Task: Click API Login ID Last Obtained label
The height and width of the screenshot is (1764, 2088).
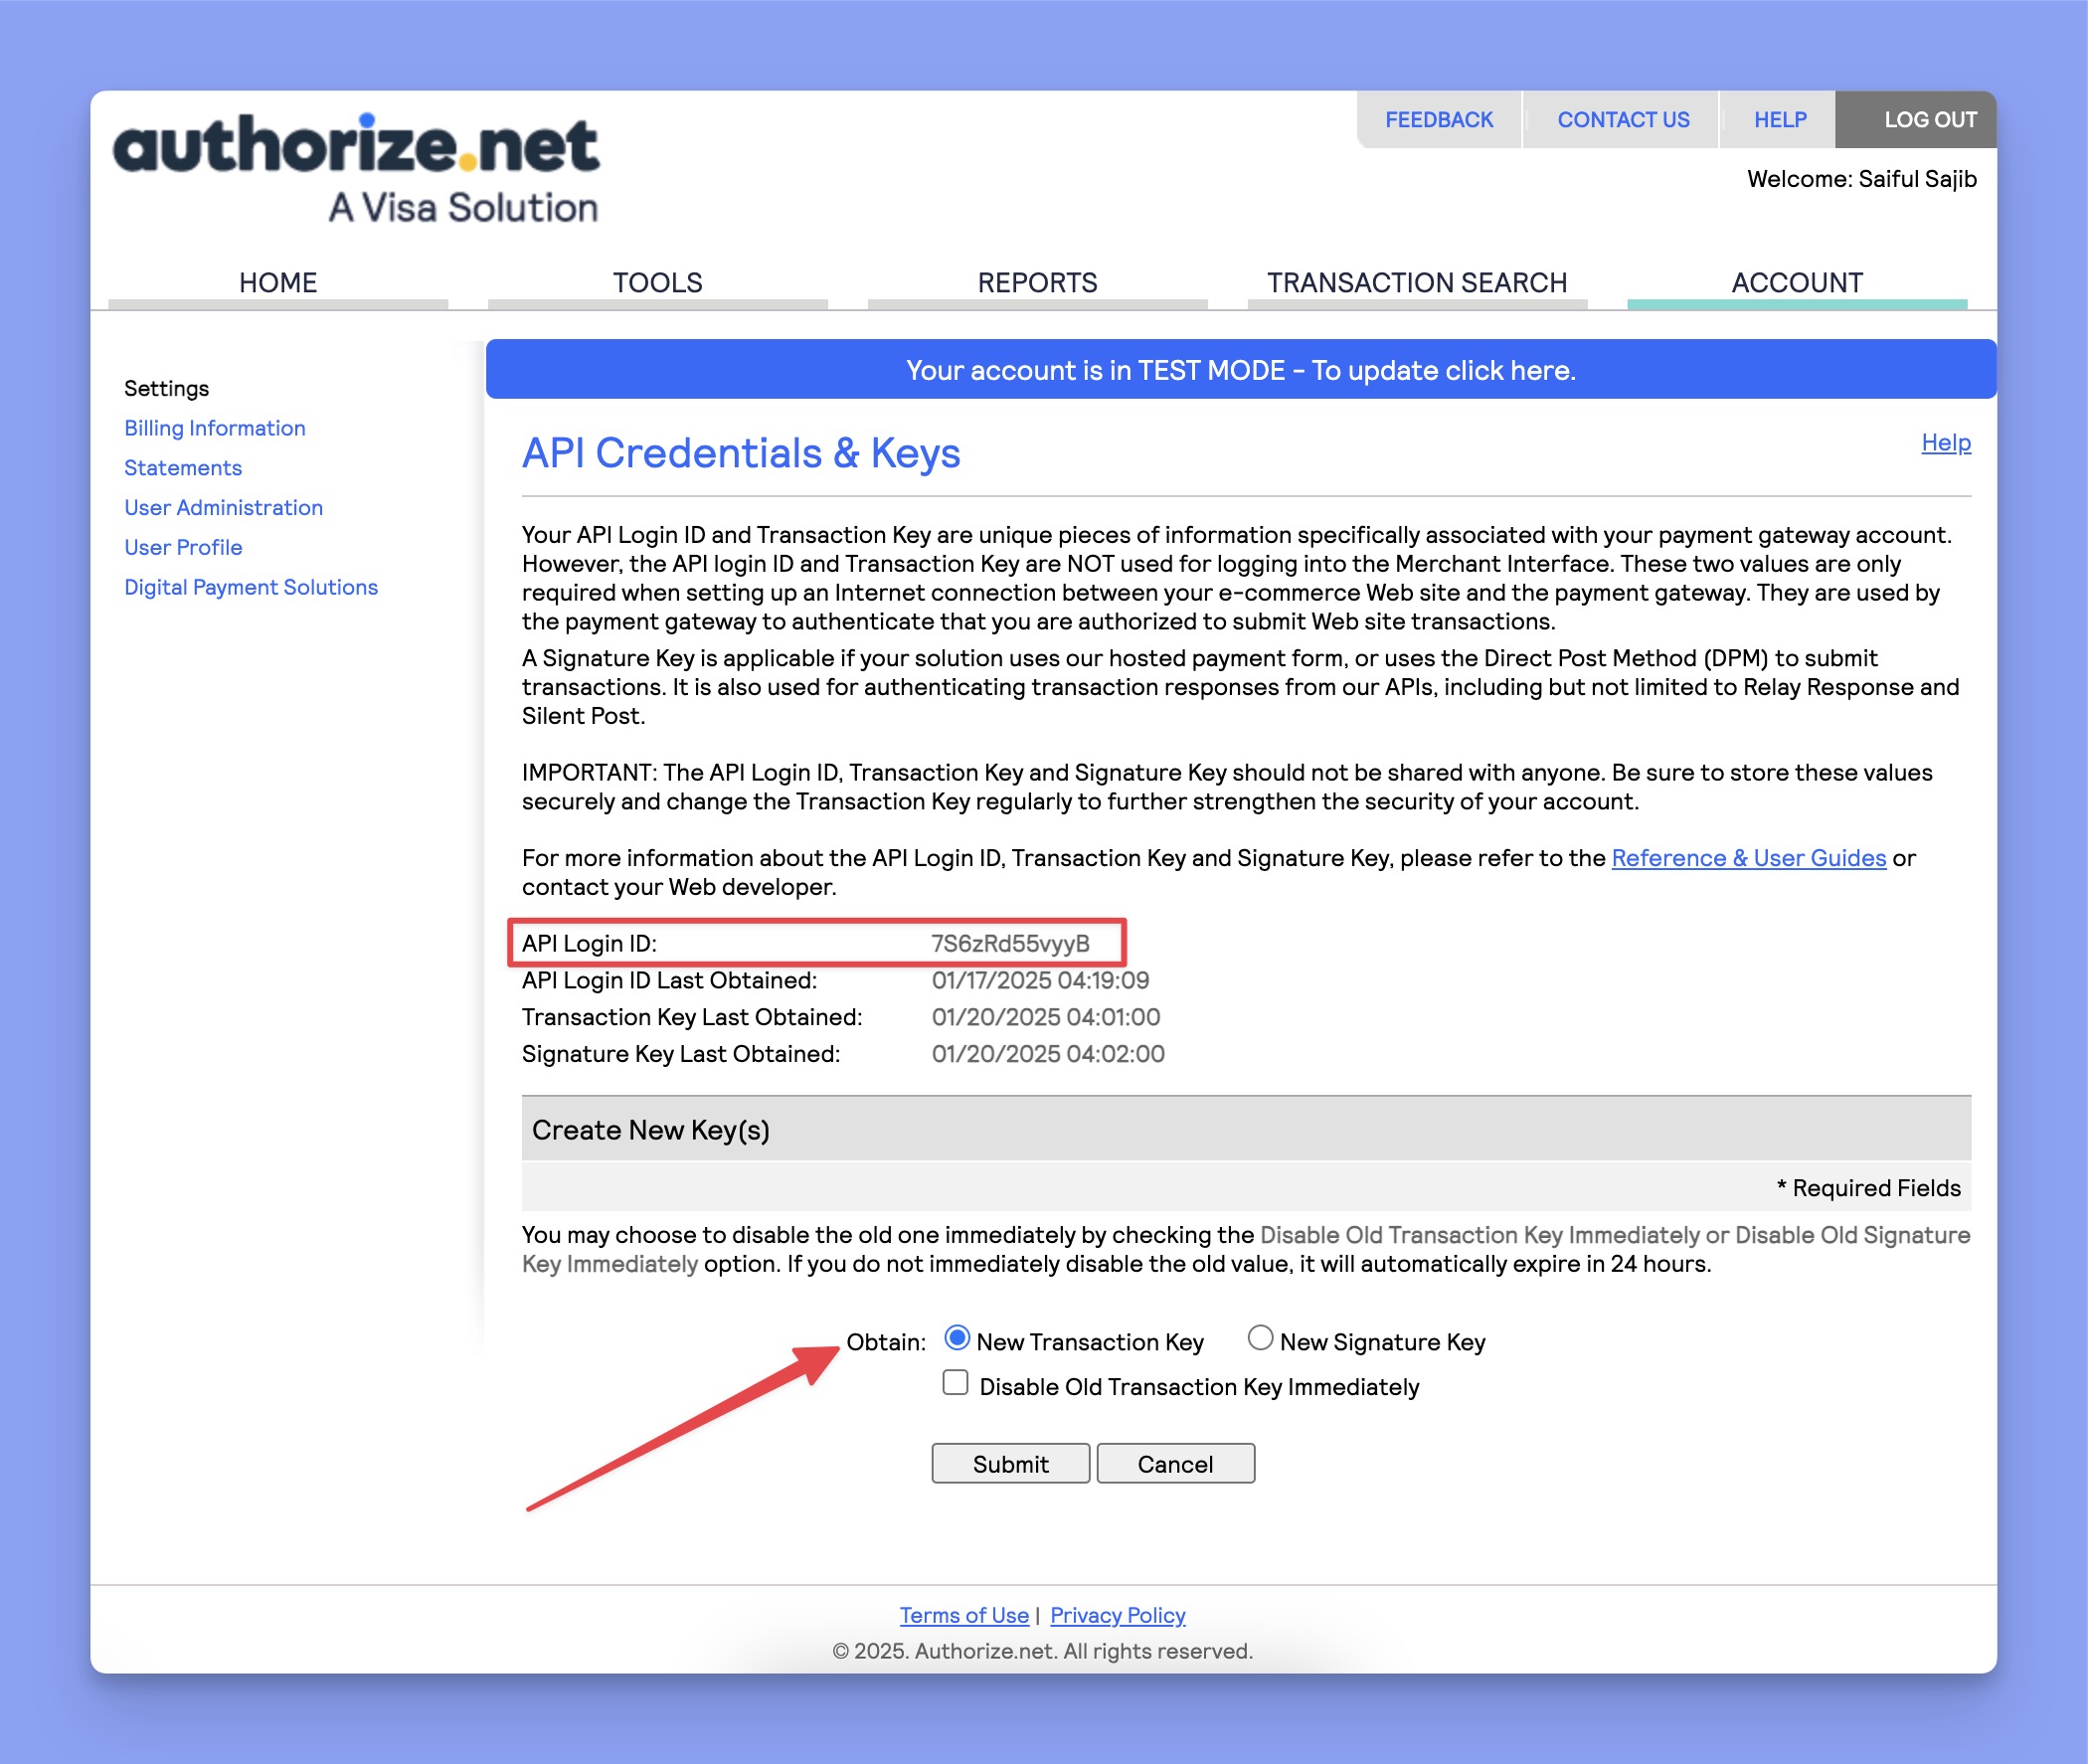Action: (669, 981)
